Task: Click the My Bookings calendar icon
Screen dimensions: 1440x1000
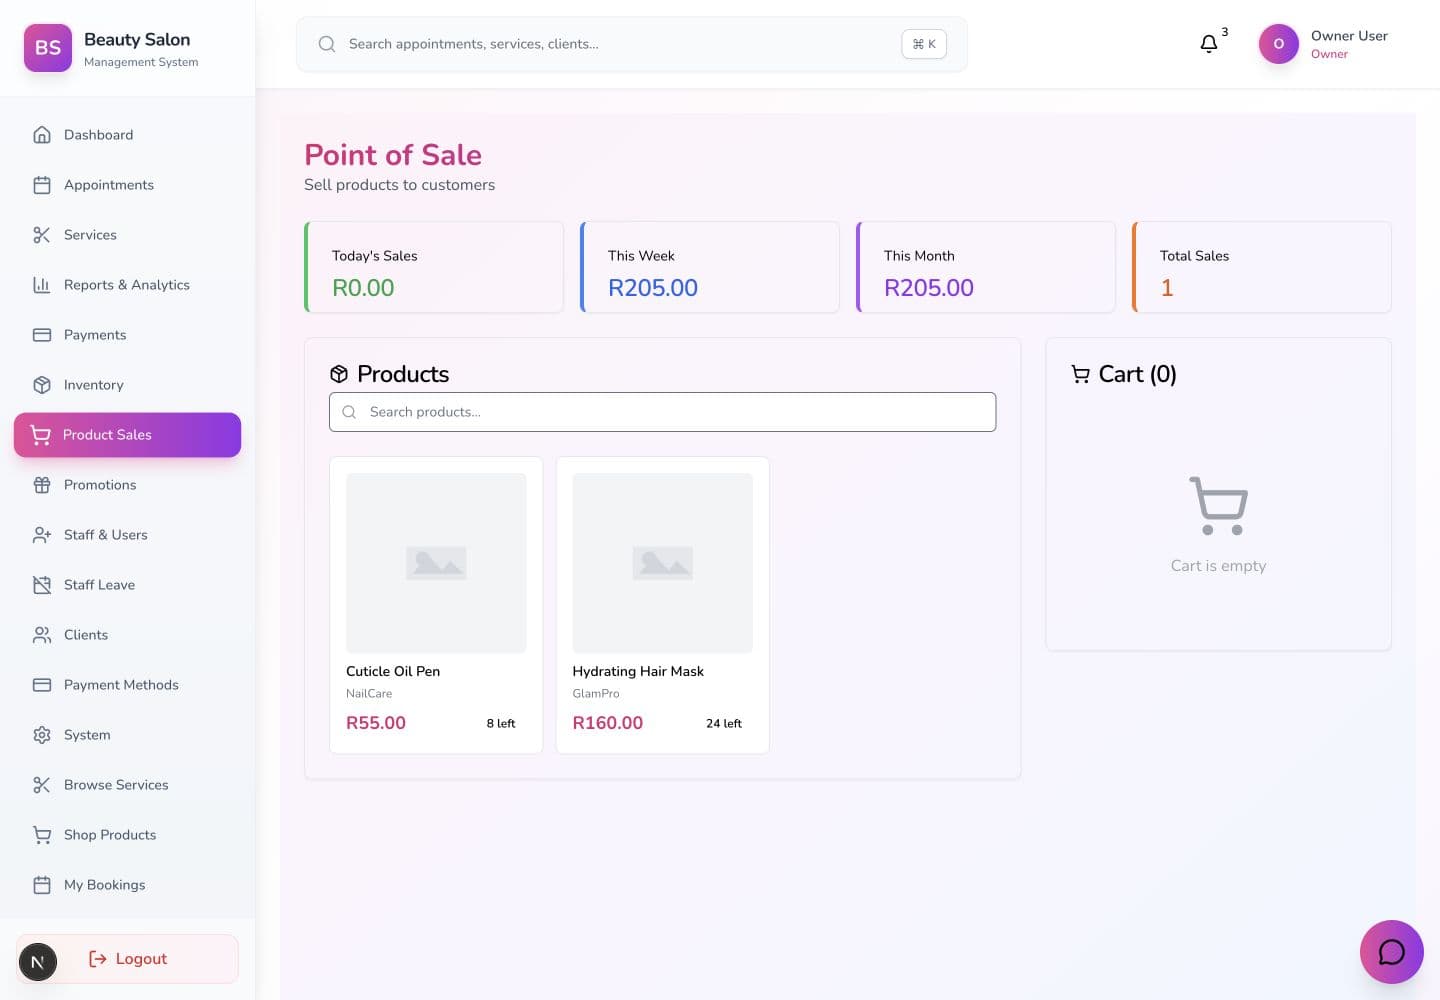Action: click(42, 885)
